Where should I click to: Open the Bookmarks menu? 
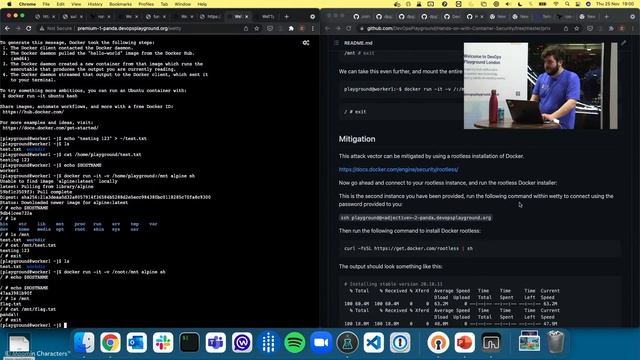coord(120,4)
